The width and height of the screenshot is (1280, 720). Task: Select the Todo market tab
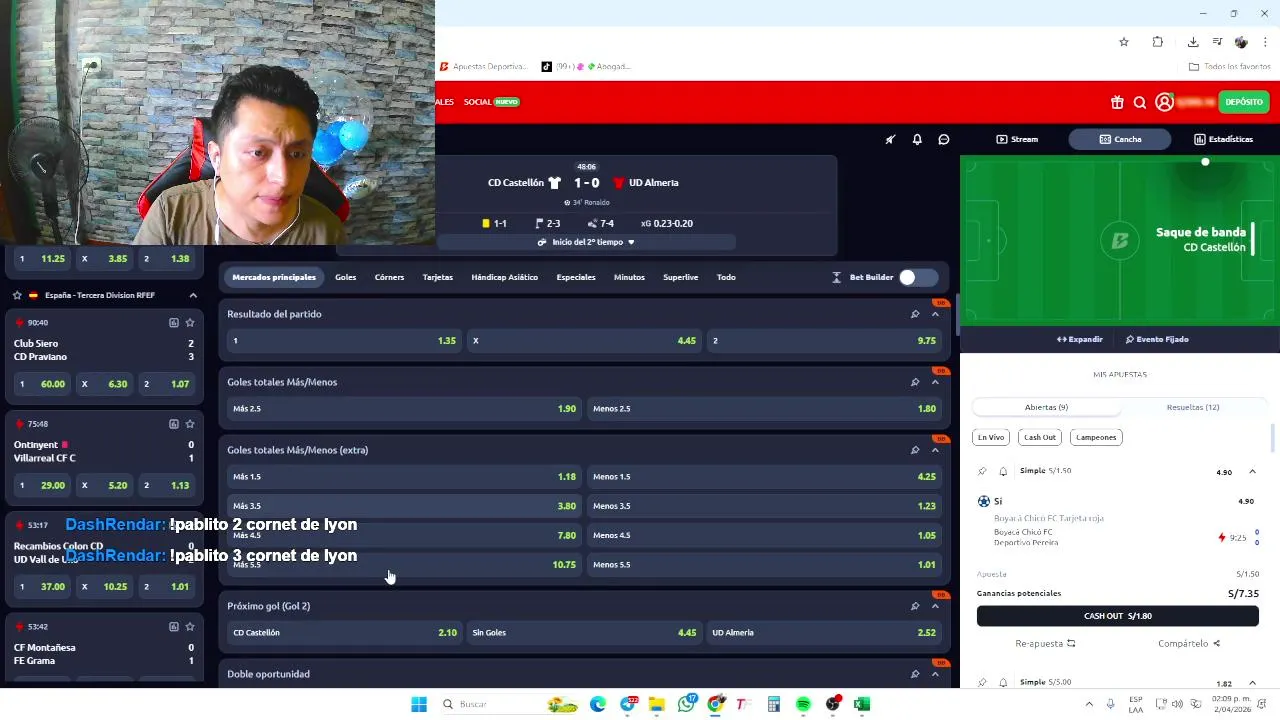click(726, 277)
